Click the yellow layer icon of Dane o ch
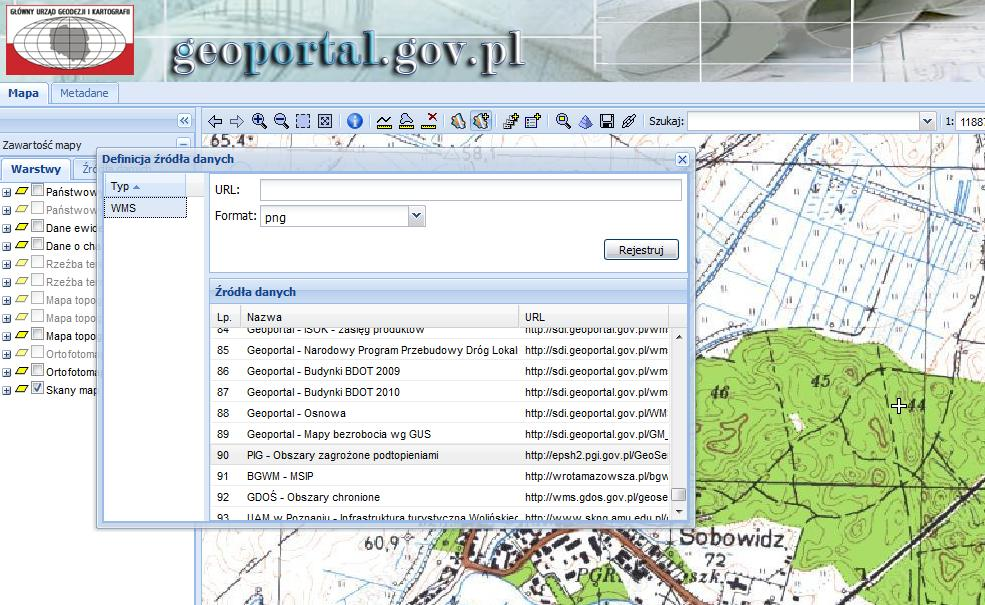 (x=21, y=245)
